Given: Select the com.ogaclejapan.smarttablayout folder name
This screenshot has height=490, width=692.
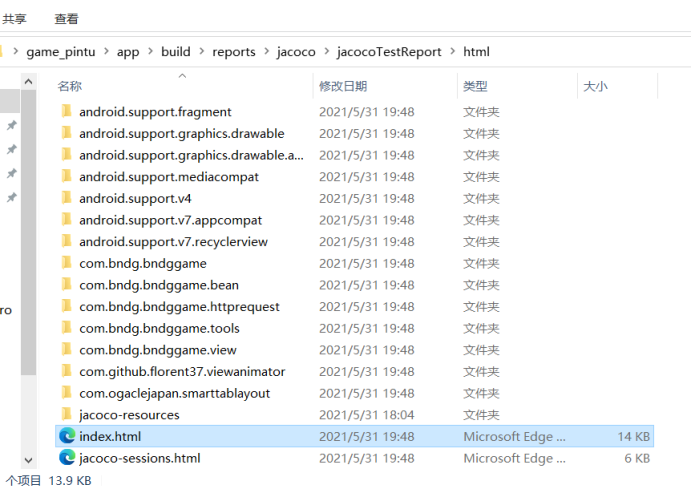Looking at the screenshot, I should tap(175, 393).
